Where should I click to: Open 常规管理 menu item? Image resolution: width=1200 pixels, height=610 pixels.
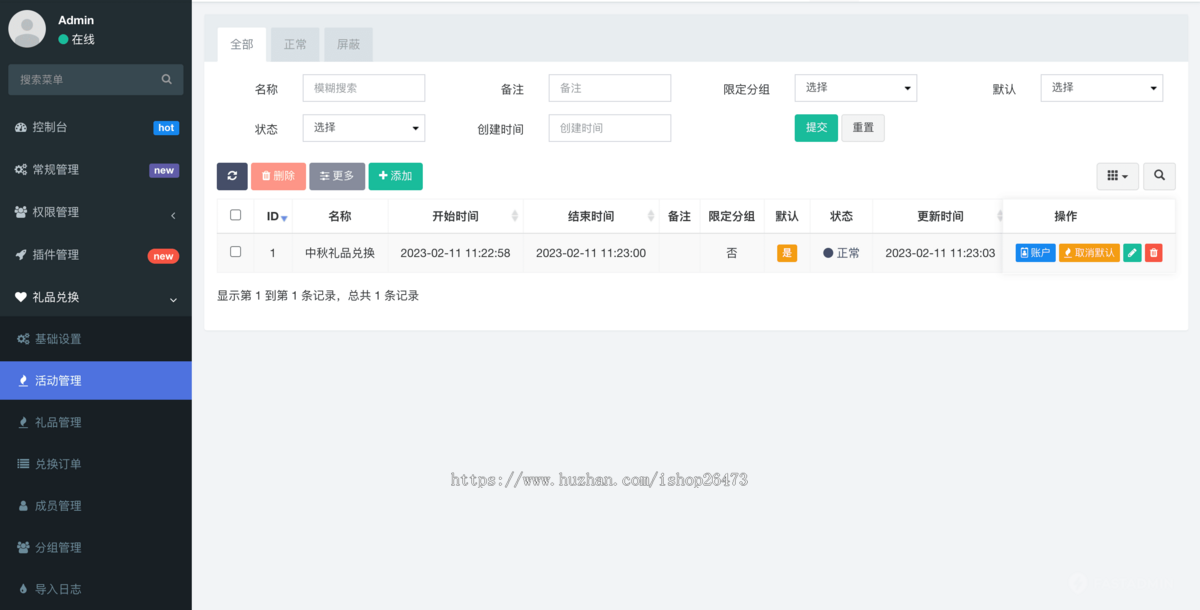point(96,170)
